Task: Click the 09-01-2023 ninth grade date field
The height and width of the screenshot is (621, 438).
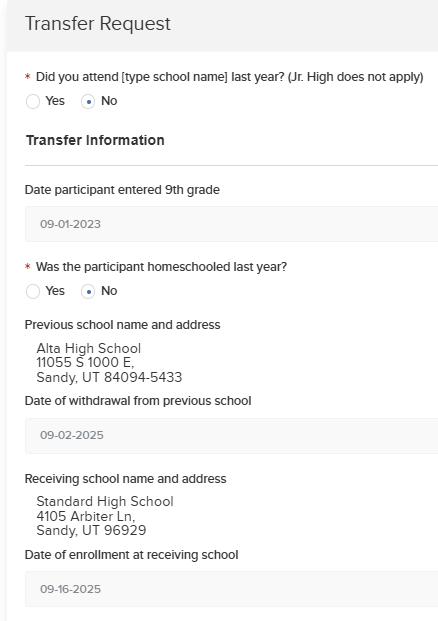Action: click(x=231, y=224)
